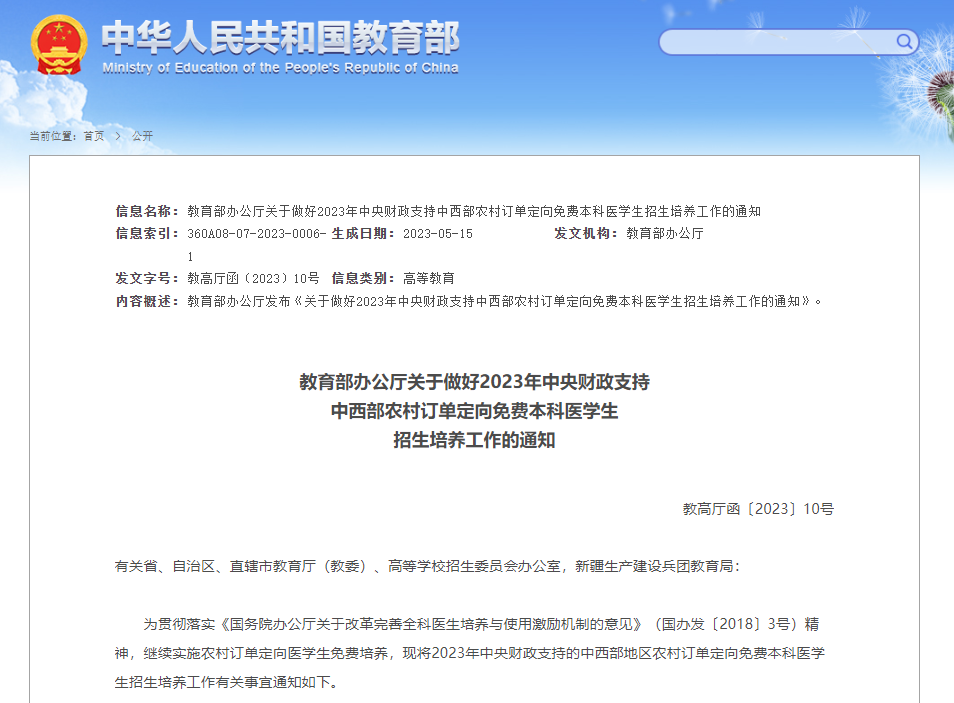Click the index number 360A08-07-2023-0006-

[257, 234]
